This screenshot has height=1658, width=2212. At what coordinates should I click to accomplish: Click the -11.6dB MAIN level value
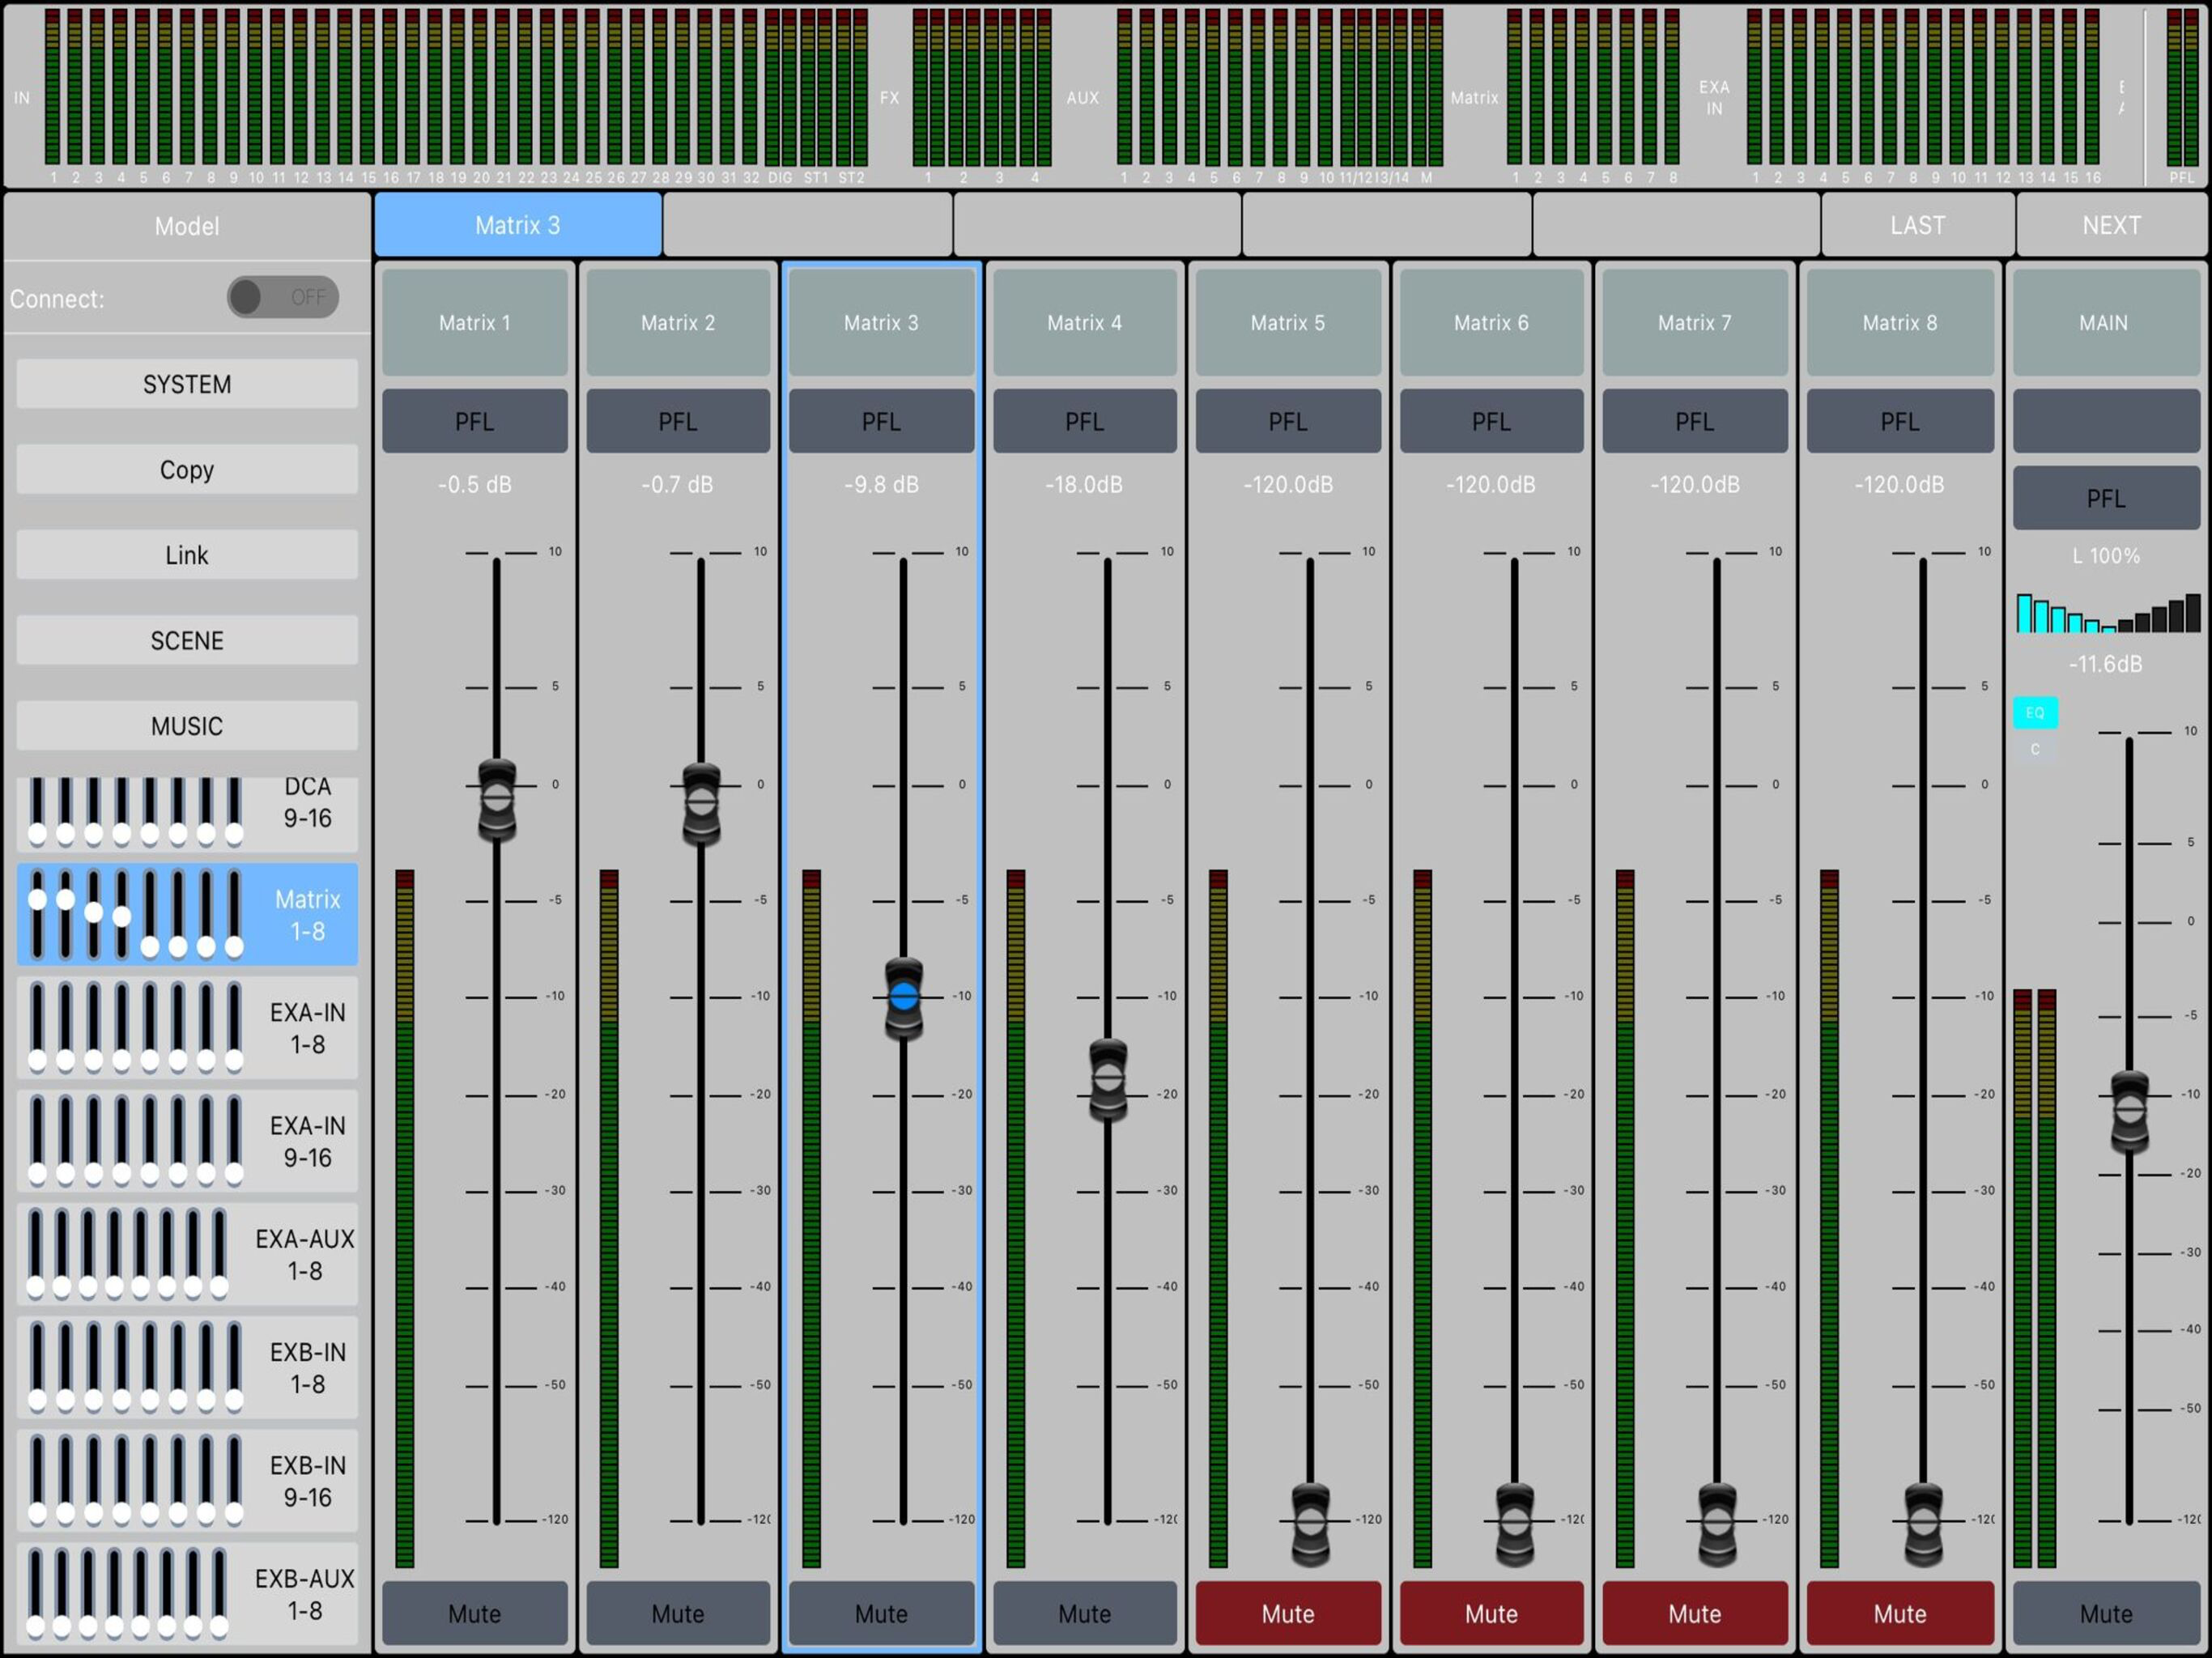(x=2106, y=664)
